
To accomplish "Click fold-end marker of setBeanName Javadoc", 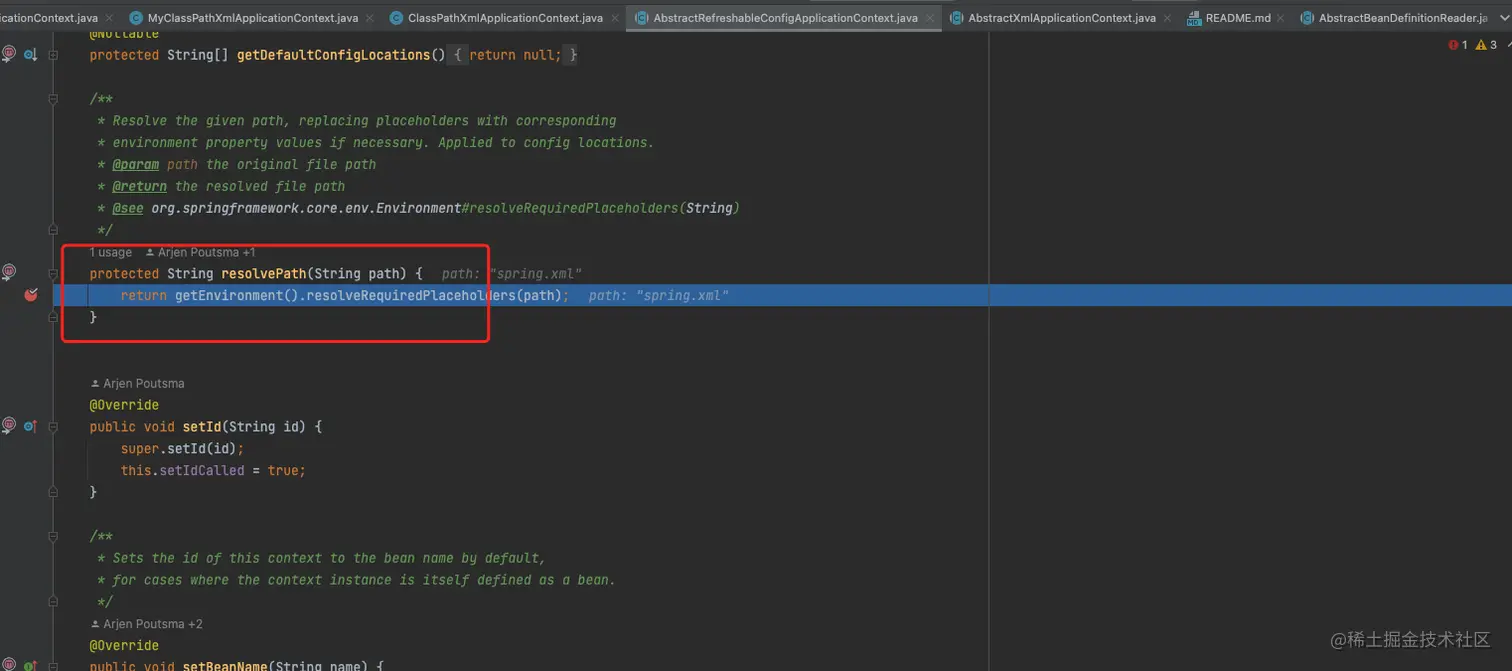I will click(53, 602).
